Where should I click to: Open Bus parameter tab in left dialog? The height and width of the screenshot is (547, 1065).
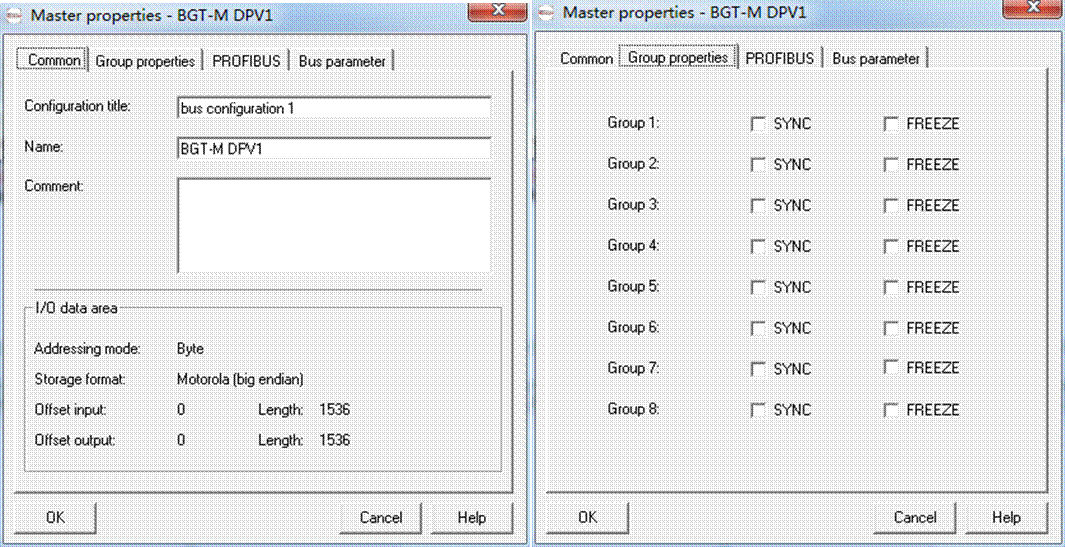(342, 61)
